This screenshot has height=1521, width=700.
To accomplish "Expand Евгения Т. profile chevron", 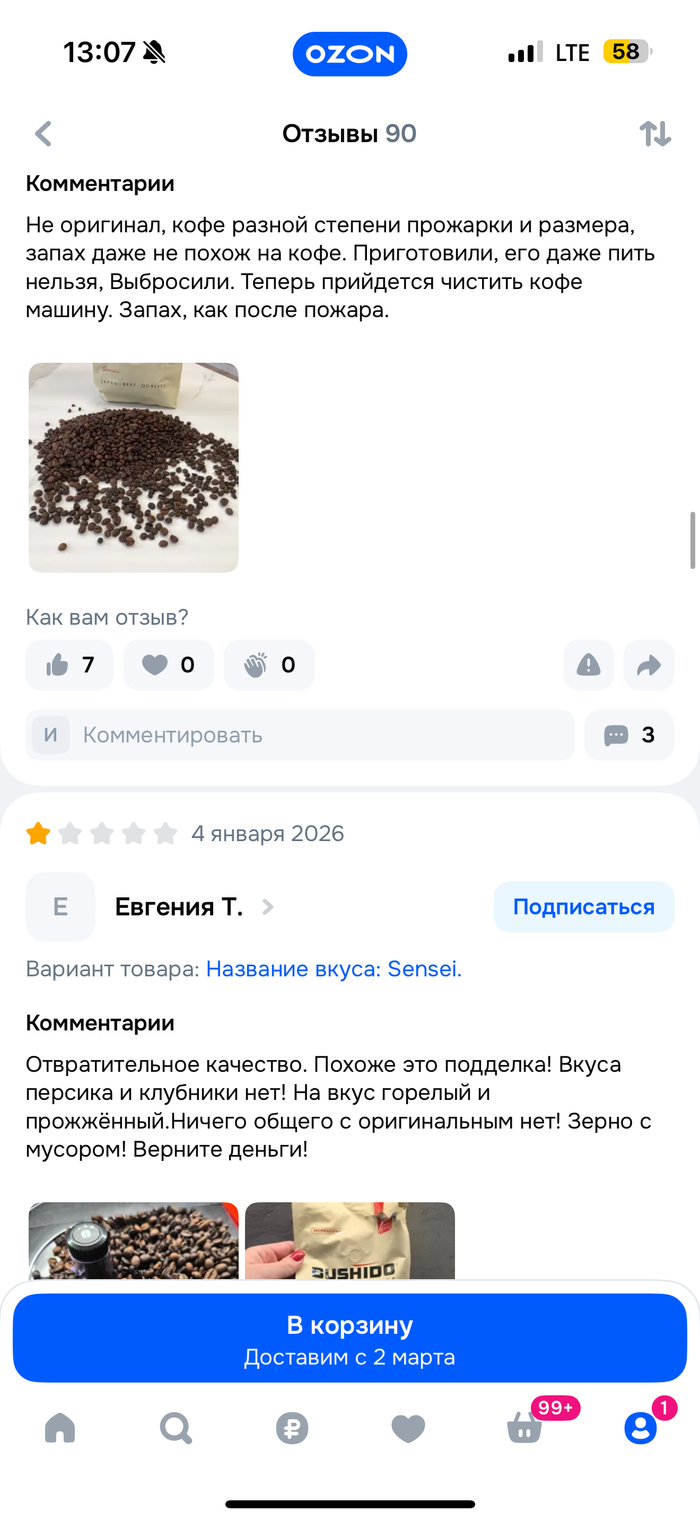I will [267, 907].
